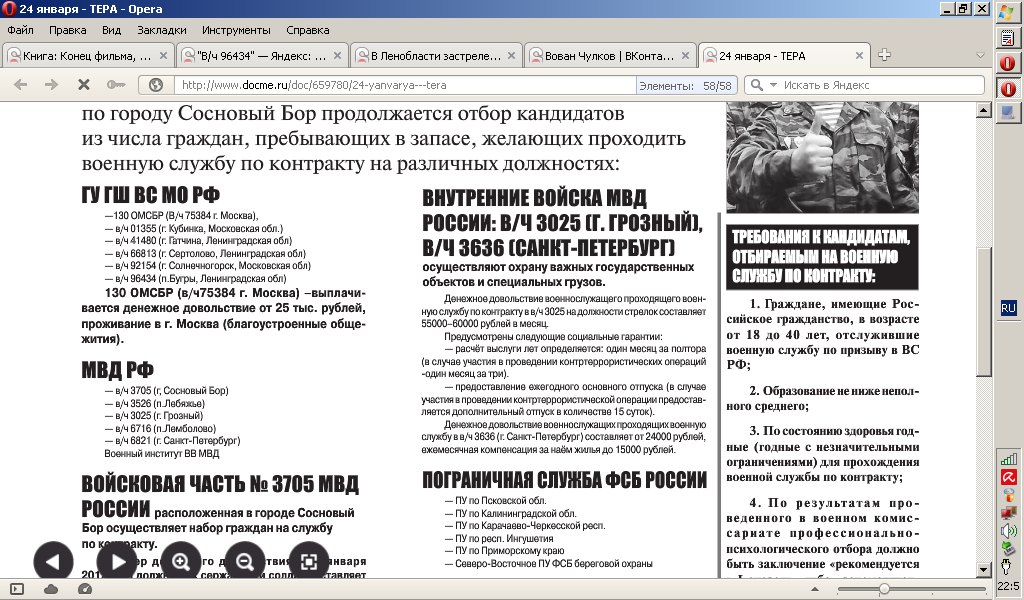This screenshot has height=600, width=1024.
Task: Toggle the Opera side panel from the status bar
Action: coord(17,589)
